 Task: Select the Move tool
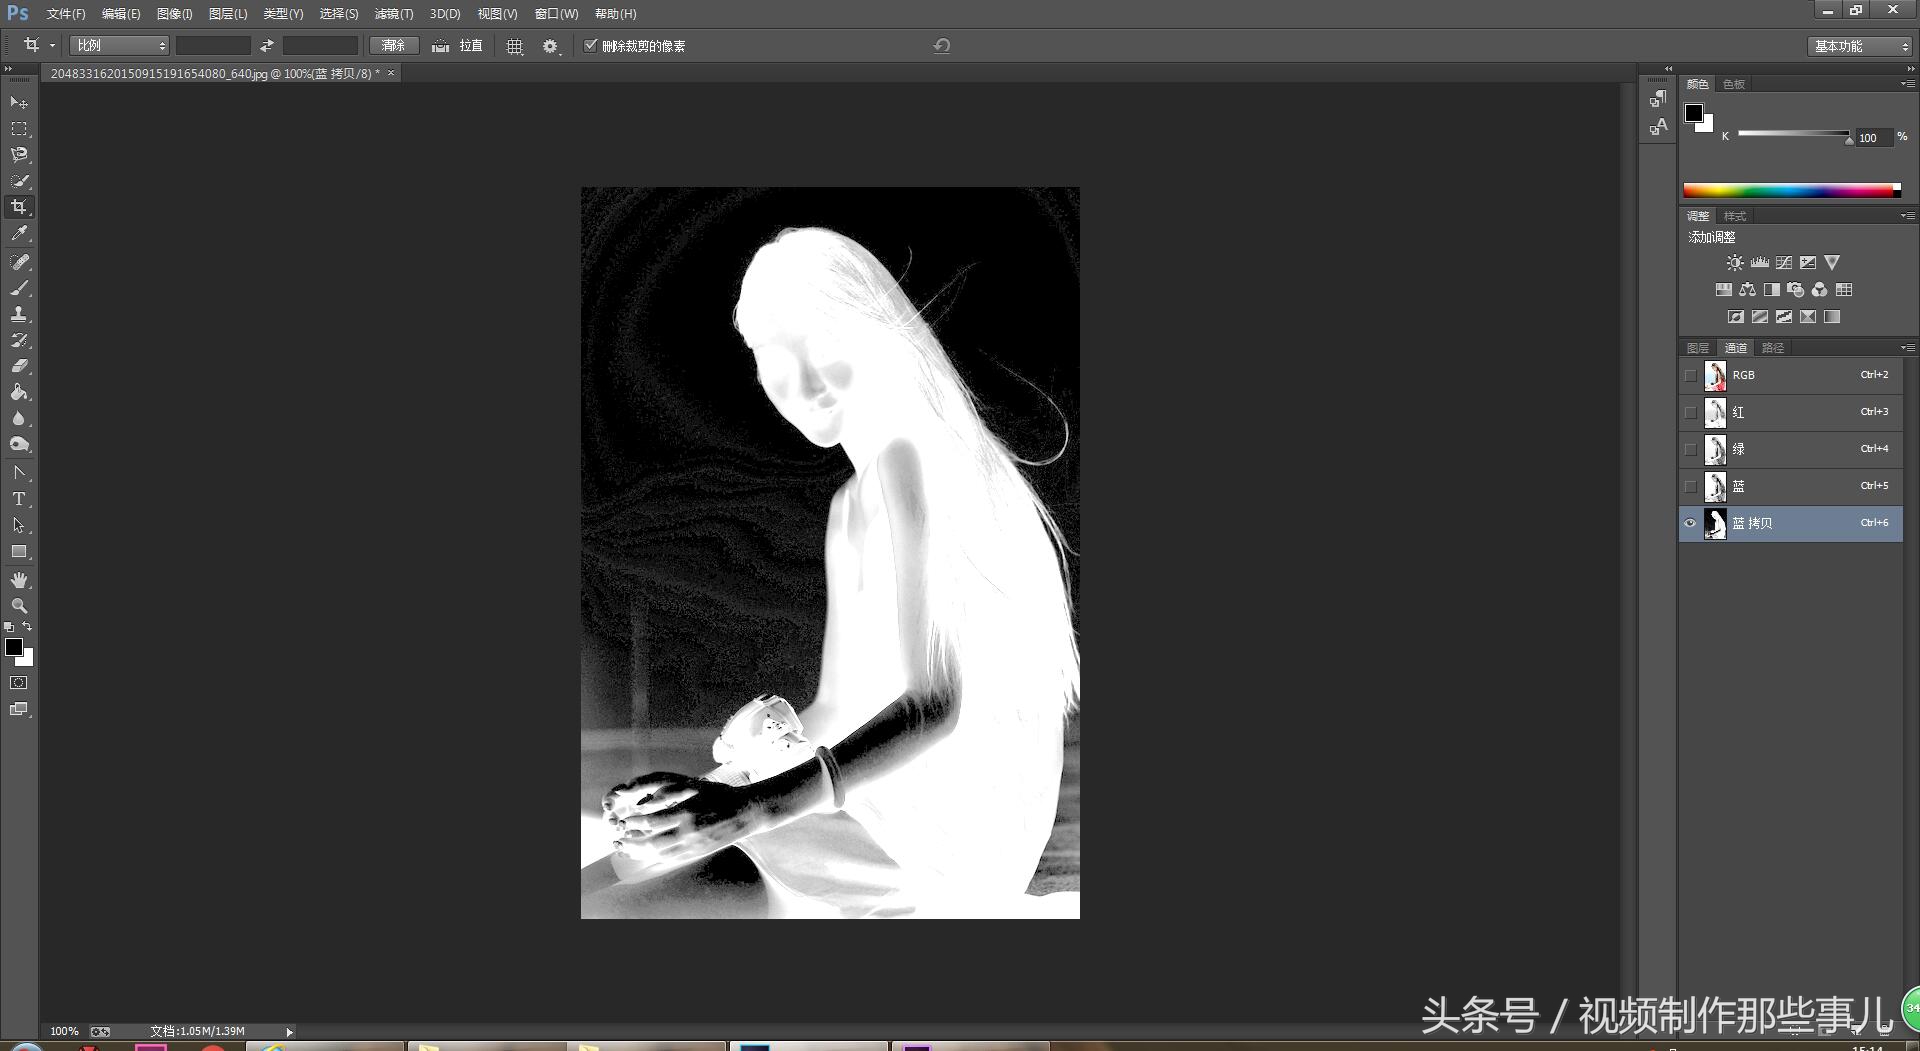(19, 103)
